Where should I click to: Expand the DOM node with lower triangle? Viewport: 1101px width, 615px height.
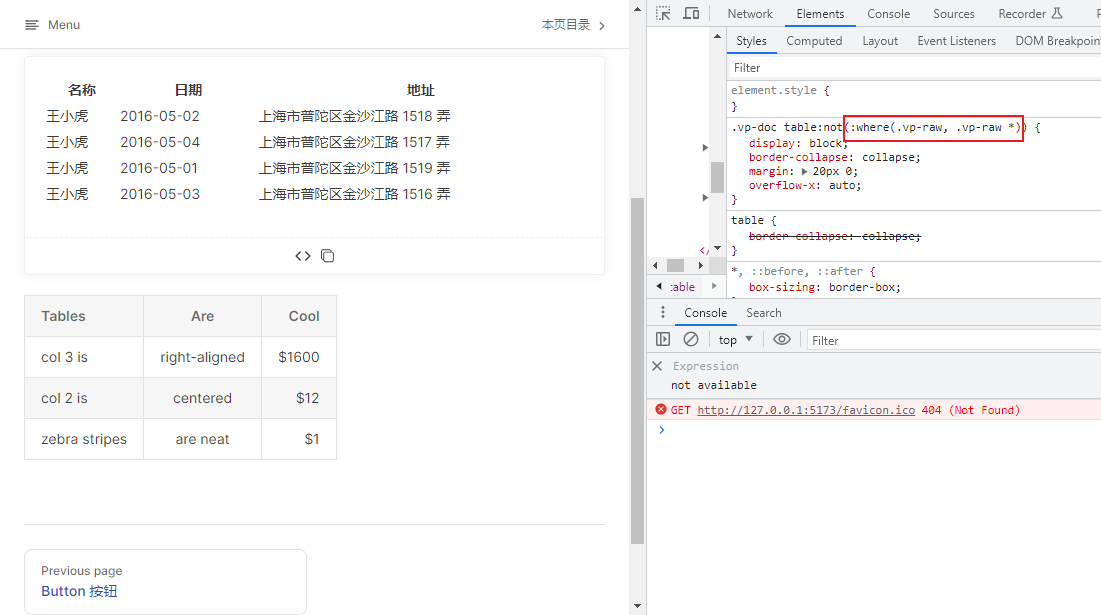[x=705, y=198]
